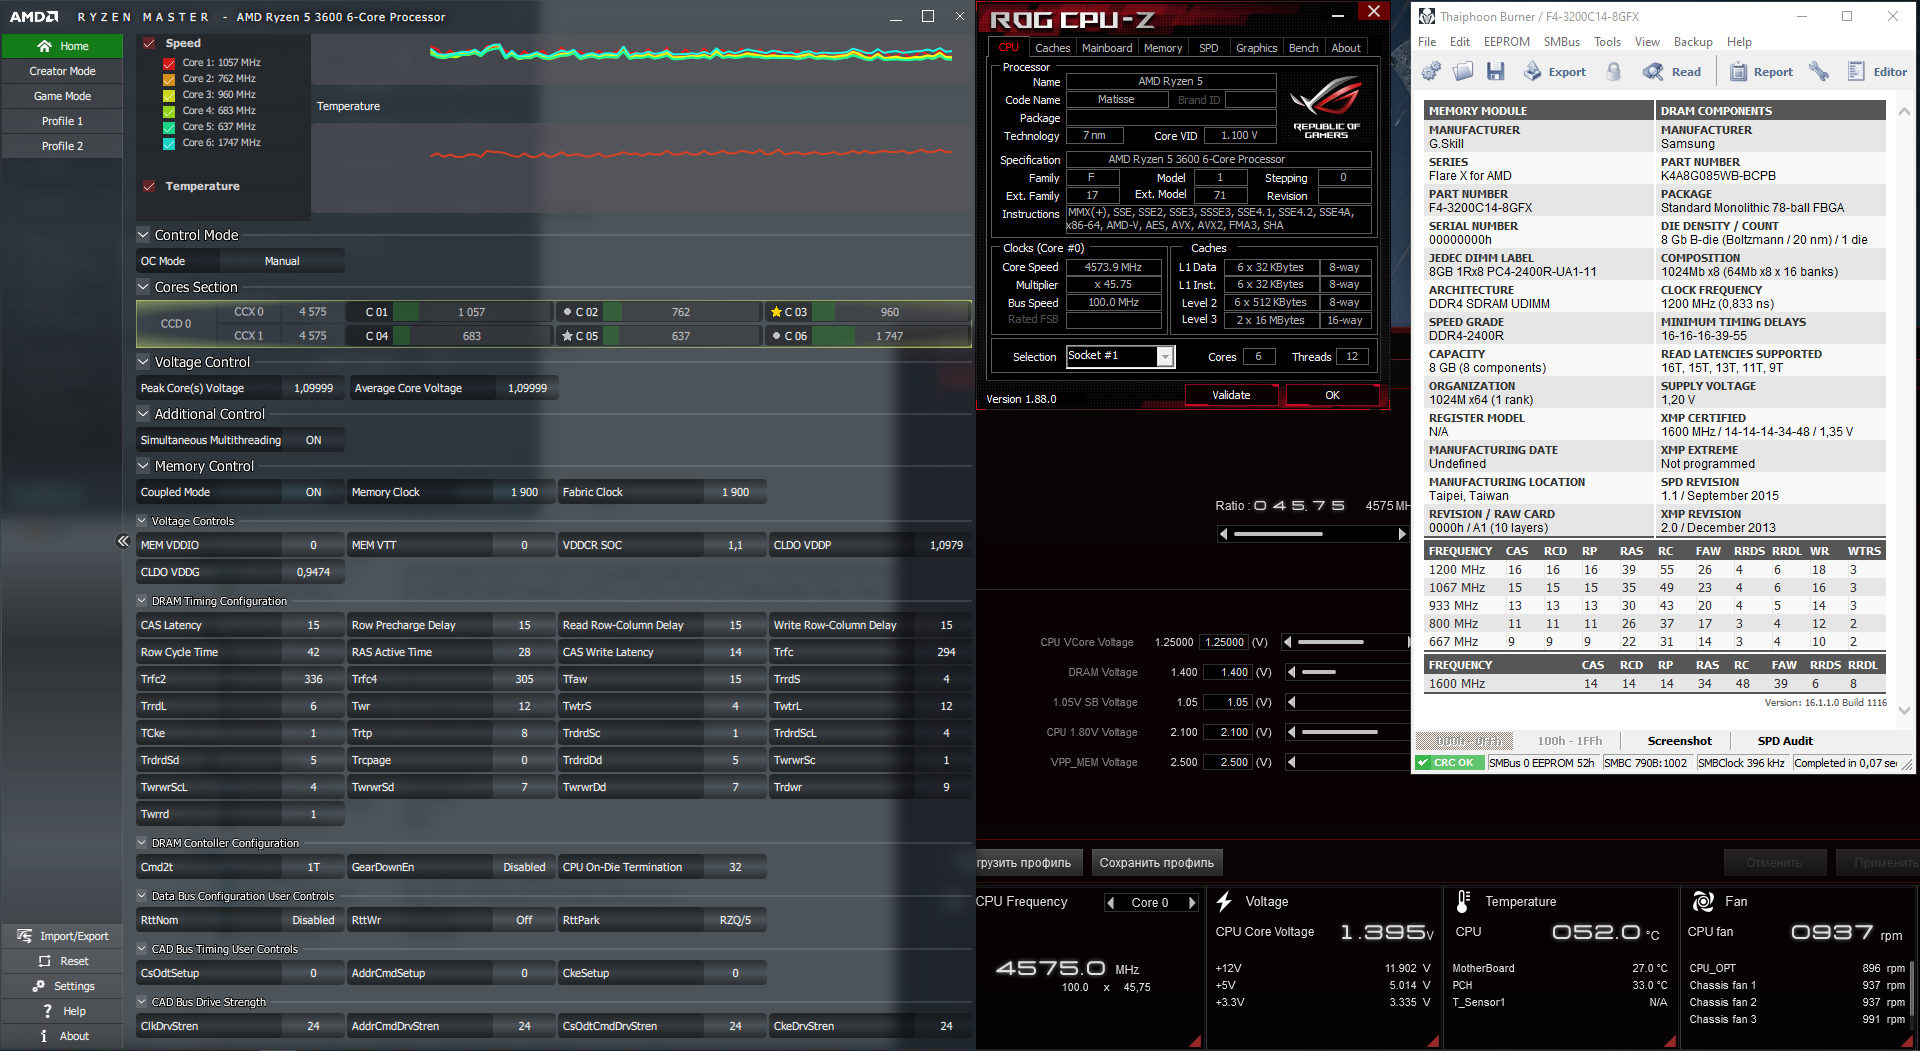Click the thermometer Temperature icon
The width and height of the screenshot is (1920, 1051).
pos(1463,901)
